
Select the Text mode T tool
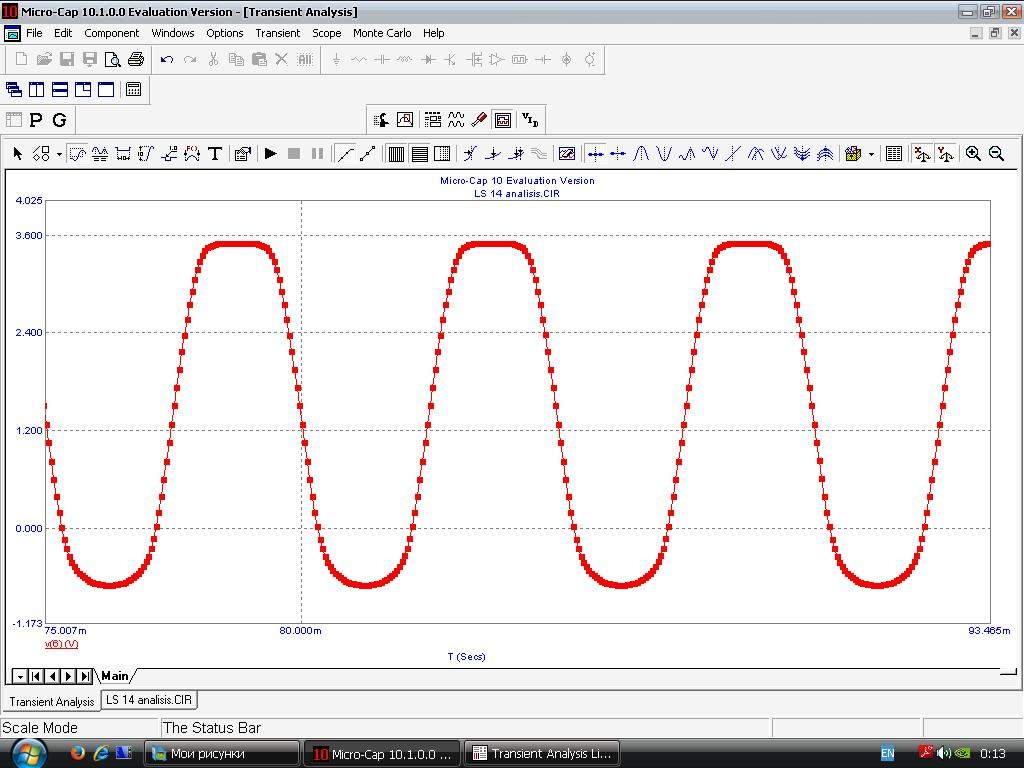pos(214,154)
